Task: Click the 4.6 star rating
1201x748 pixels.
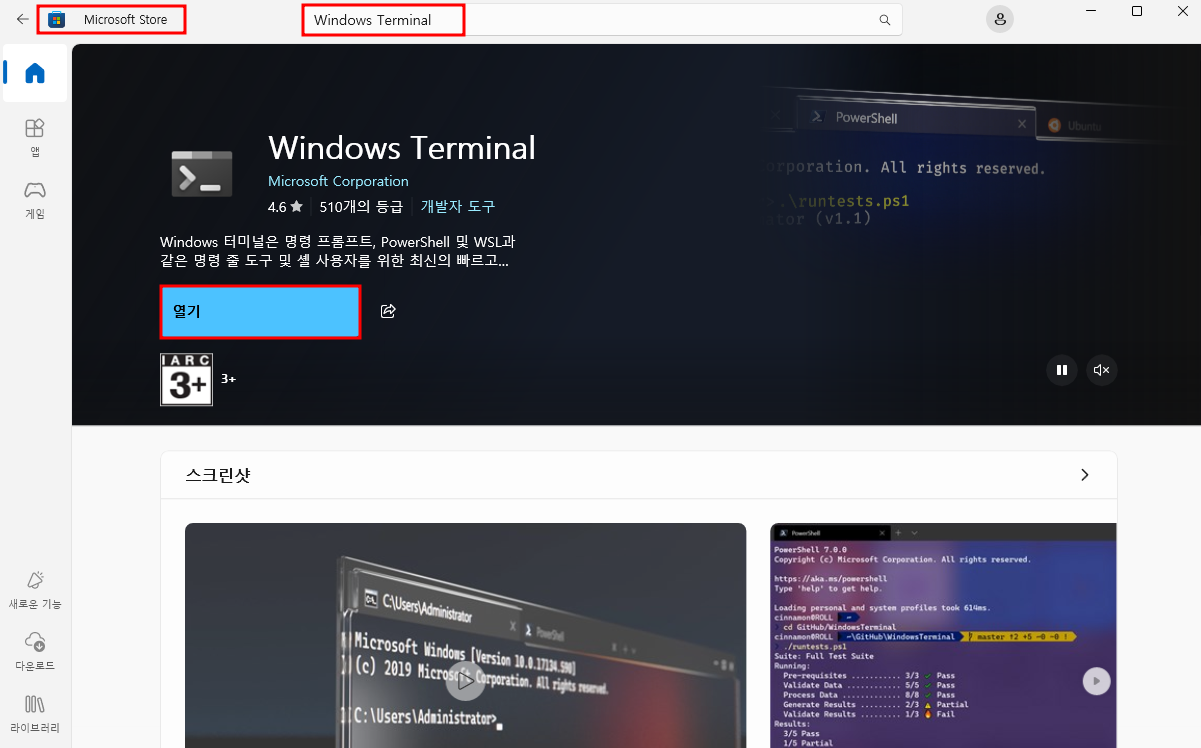Action: pyautogui.click(x=285, y=207)
